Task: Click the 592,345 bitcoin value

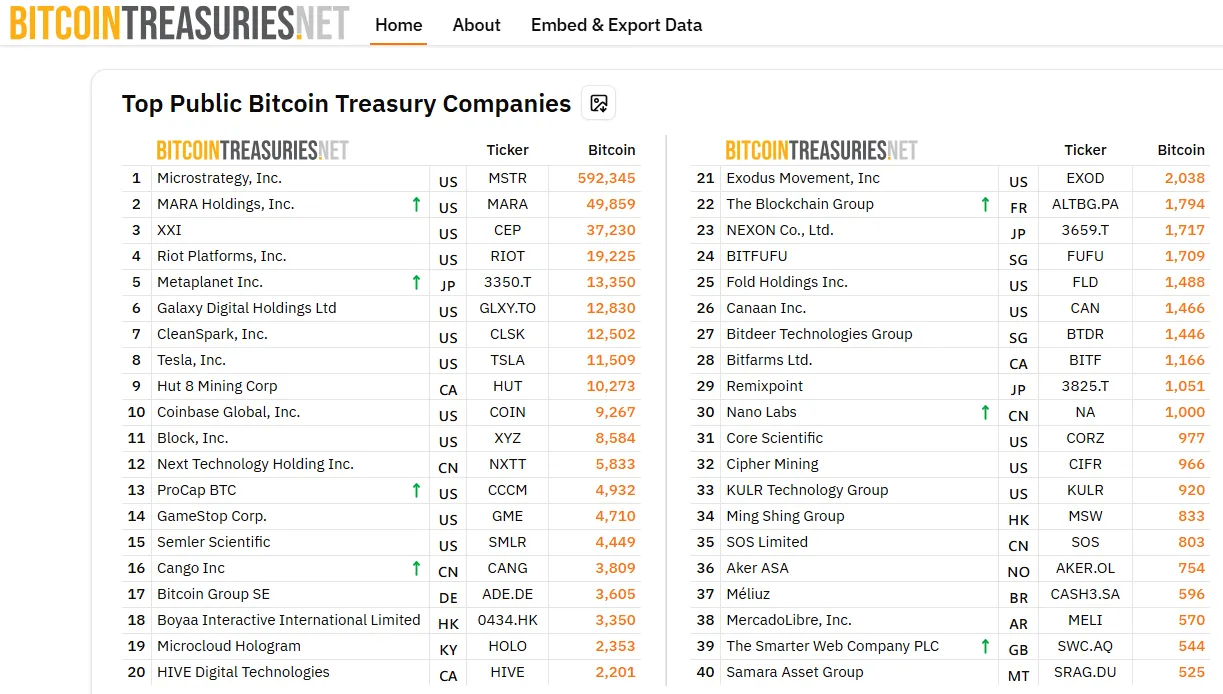Action: 606,178
